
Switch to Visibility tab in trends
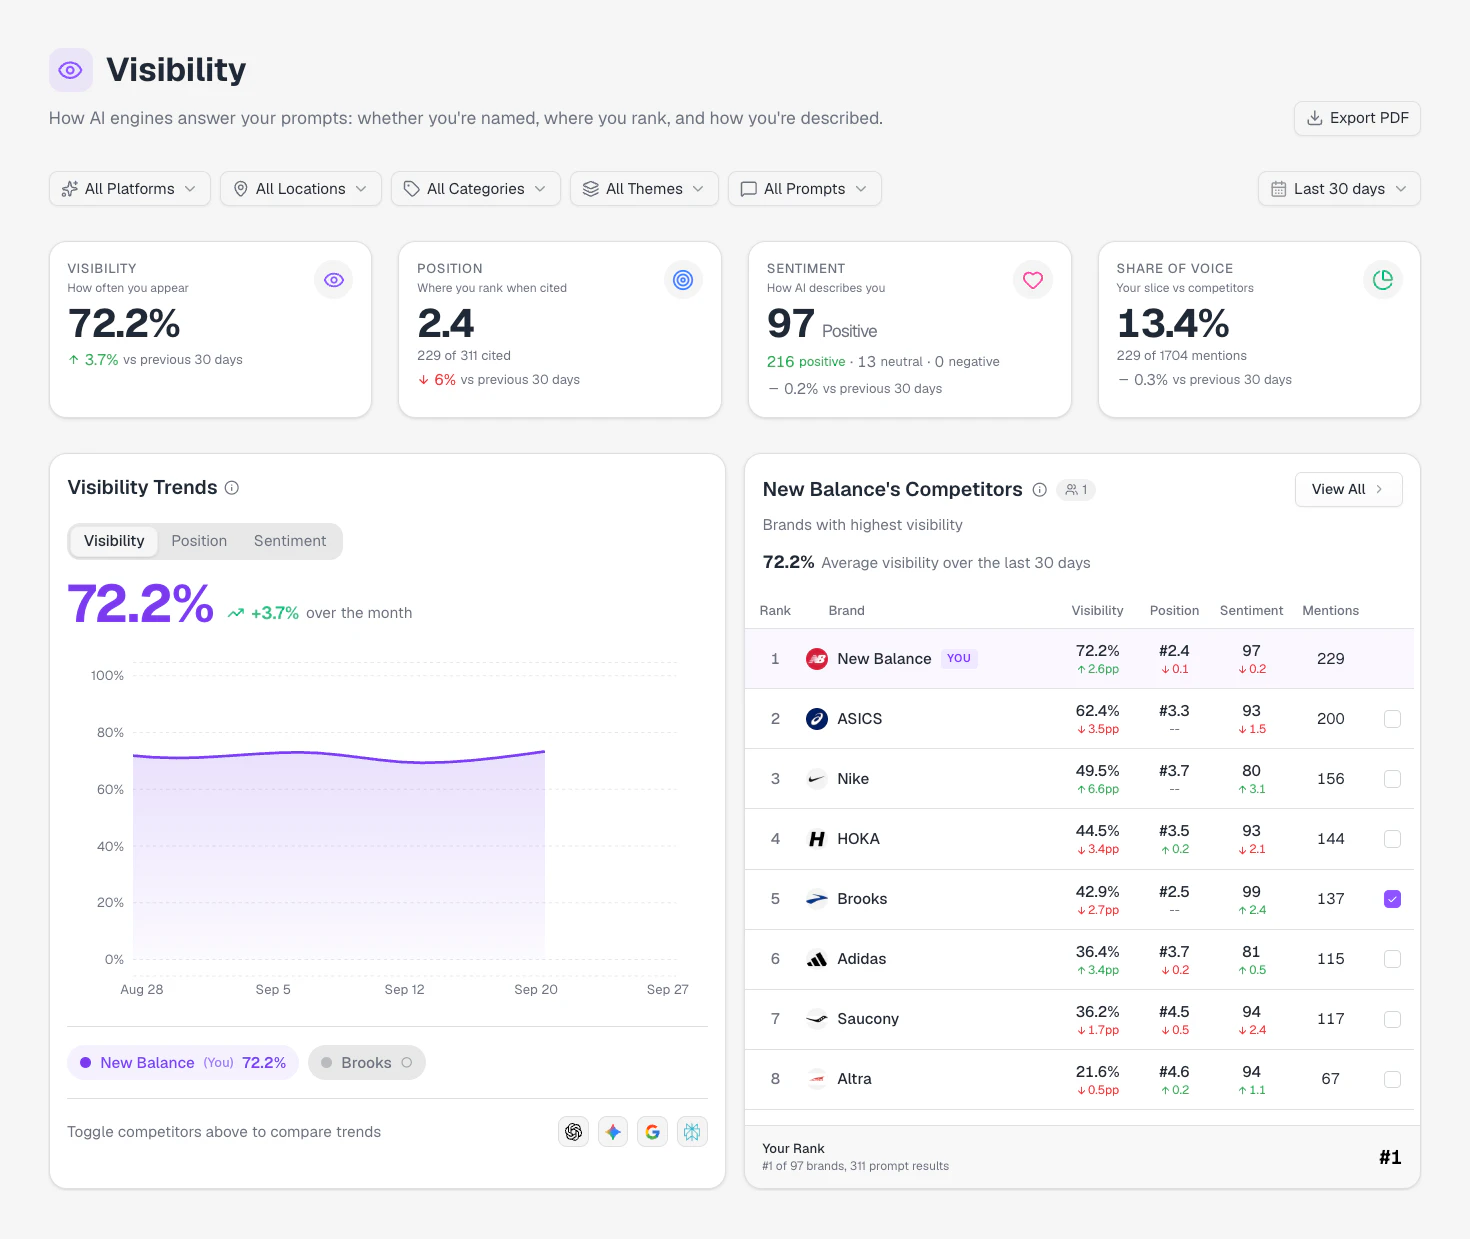click(114, 541)
